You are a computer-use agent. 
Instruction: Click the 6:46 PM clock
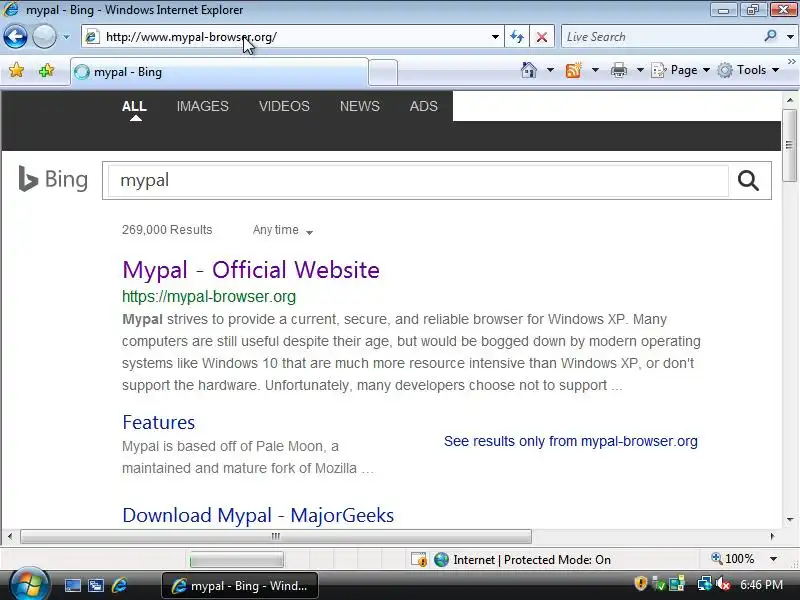point(761,585)
